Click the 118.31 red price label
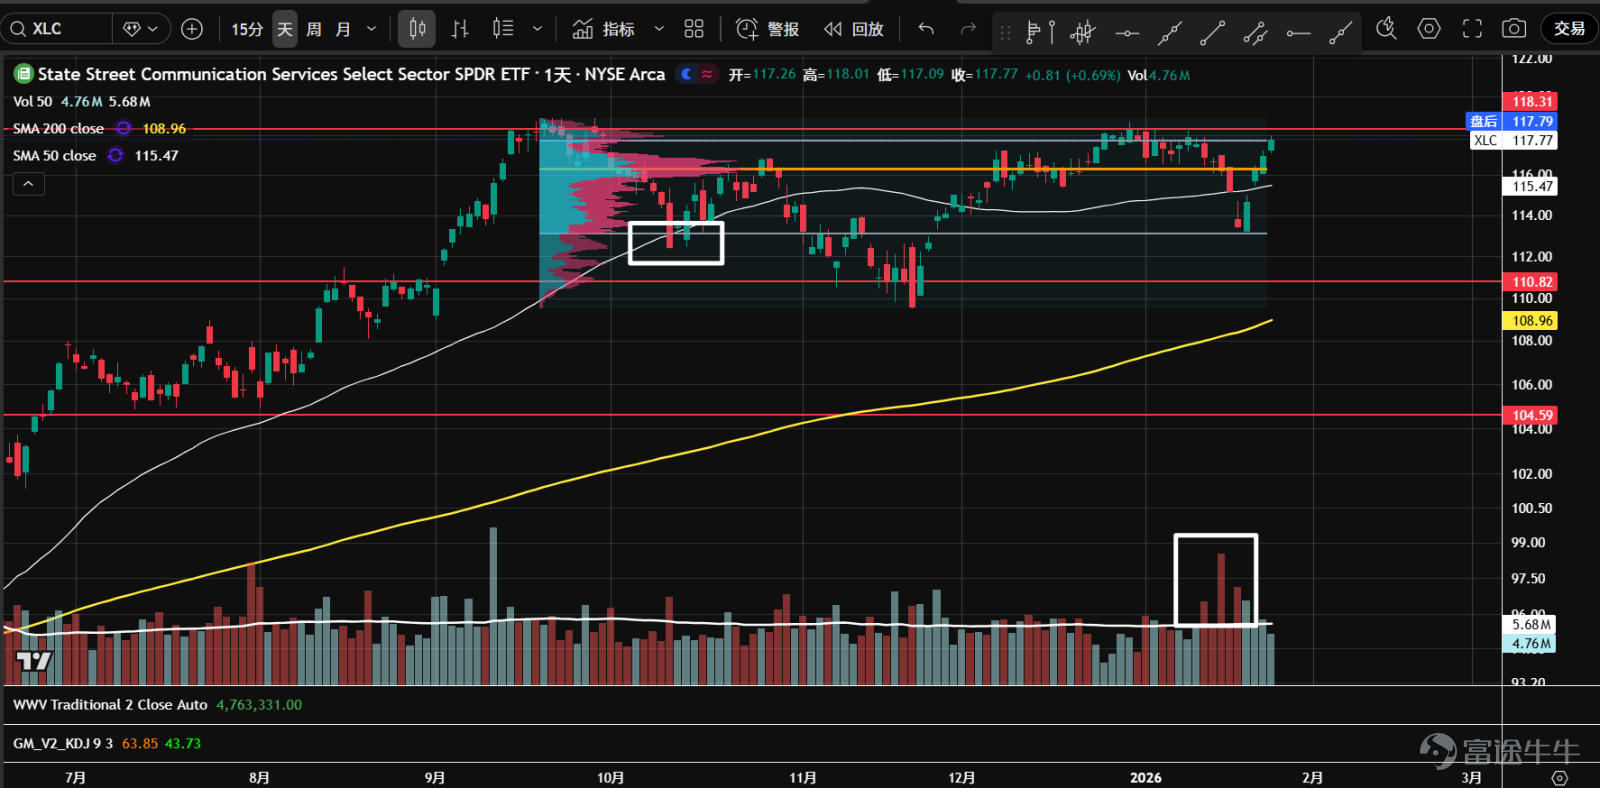Screen dimensions: 1600x788 (x=1531, y=101)
